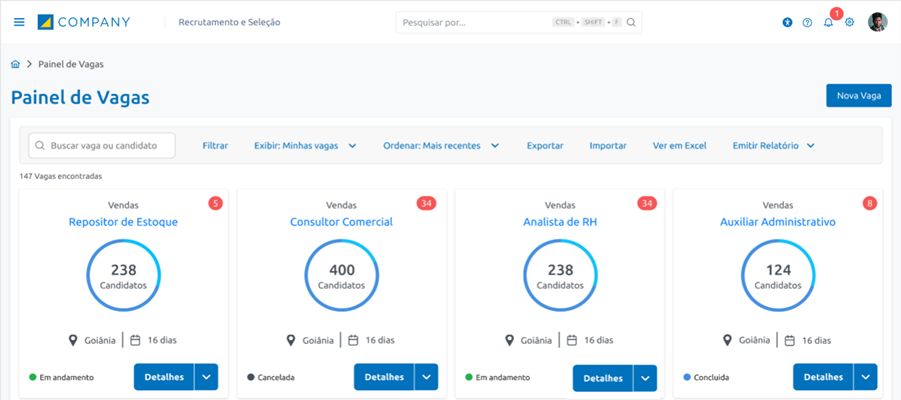
Task: Open the notifications bell
Action: click(828, 22)
